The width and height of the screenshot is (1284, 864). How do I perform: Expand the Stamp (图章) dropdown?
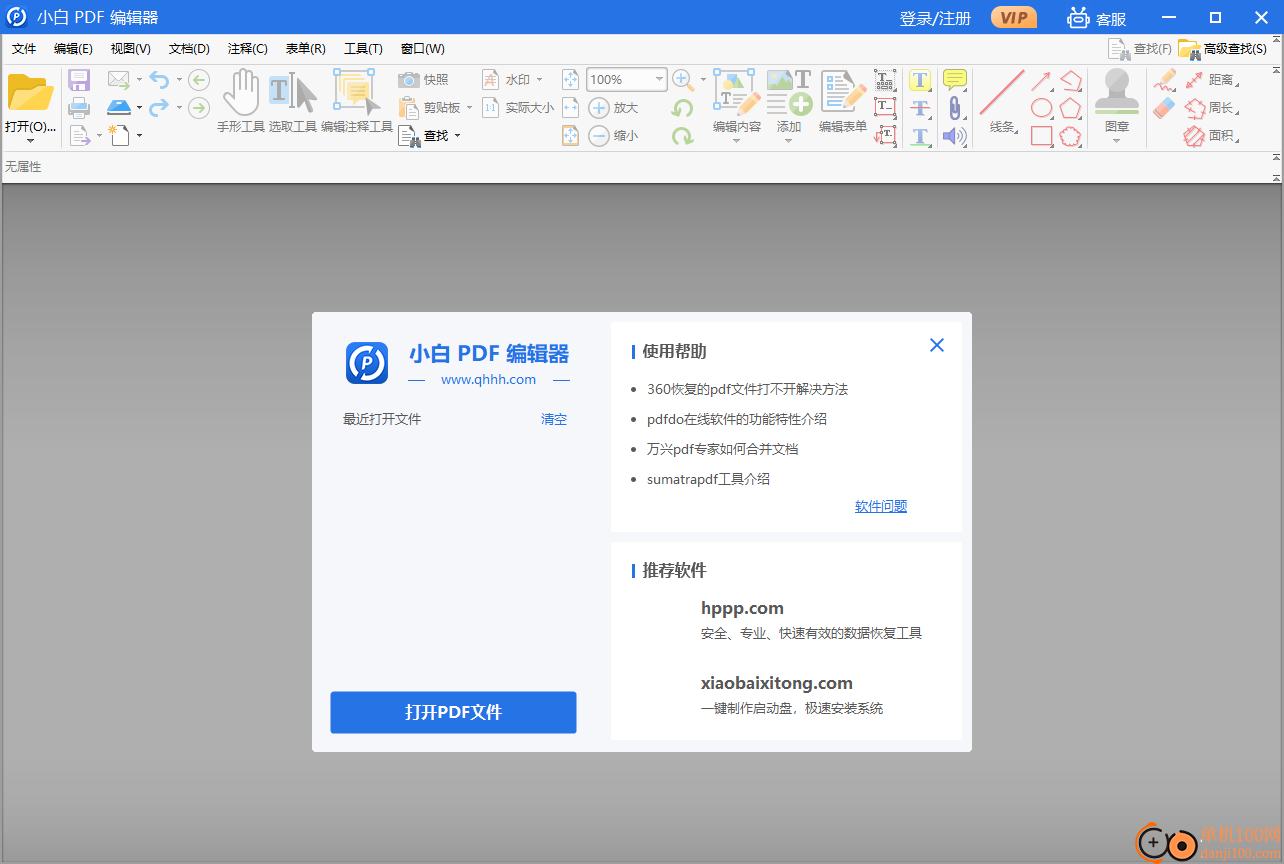tap(1117, 141)
